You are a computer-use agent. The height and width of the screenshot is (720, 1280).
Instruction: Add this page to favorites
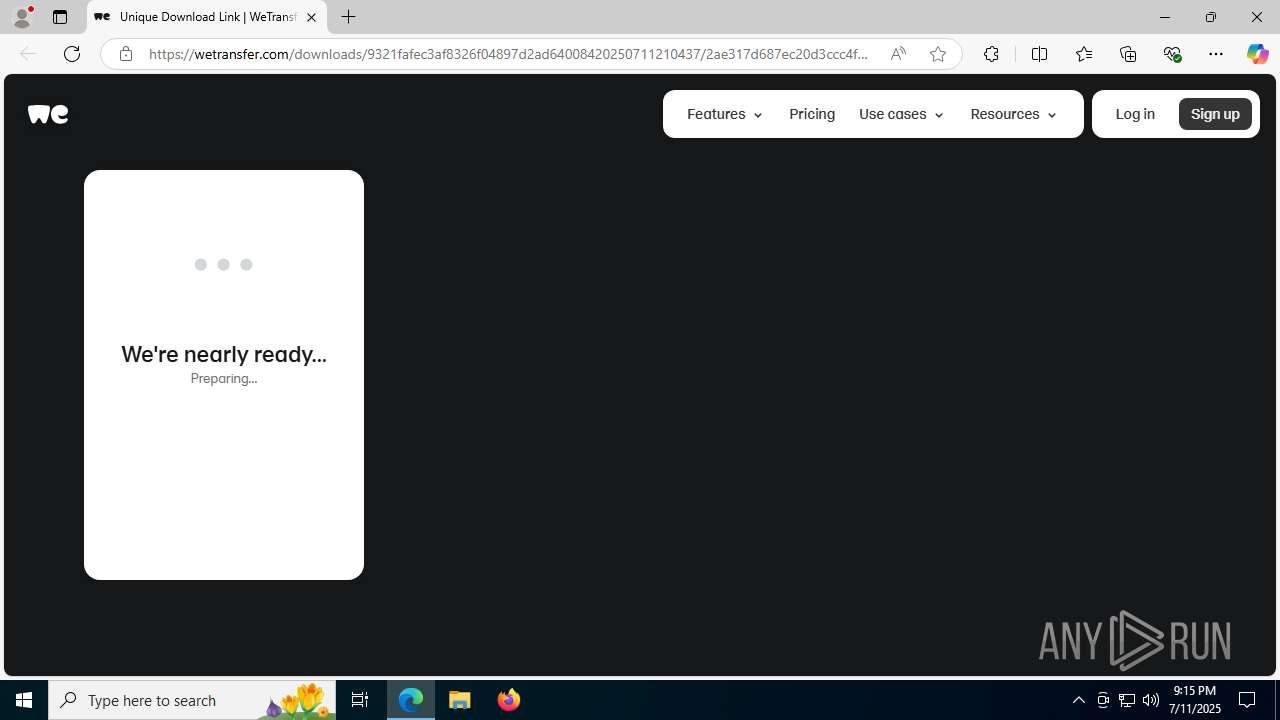(938, 54)
